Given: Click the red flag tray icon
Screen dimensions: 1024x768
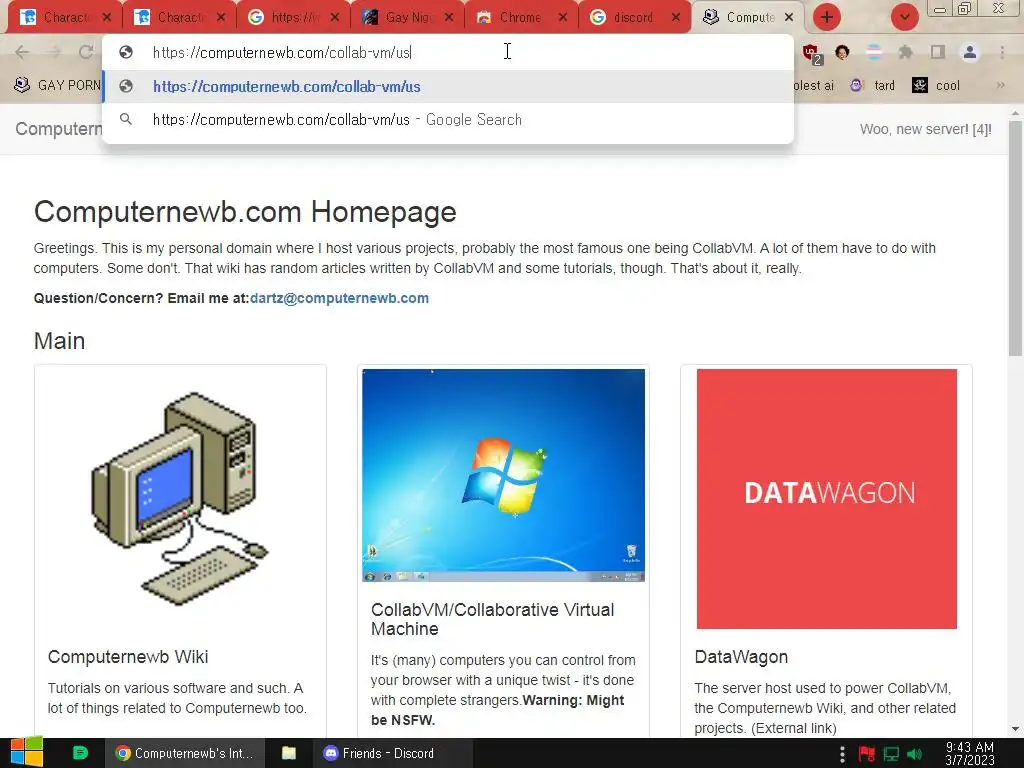Looking at the screenshot, I should 867,754.
